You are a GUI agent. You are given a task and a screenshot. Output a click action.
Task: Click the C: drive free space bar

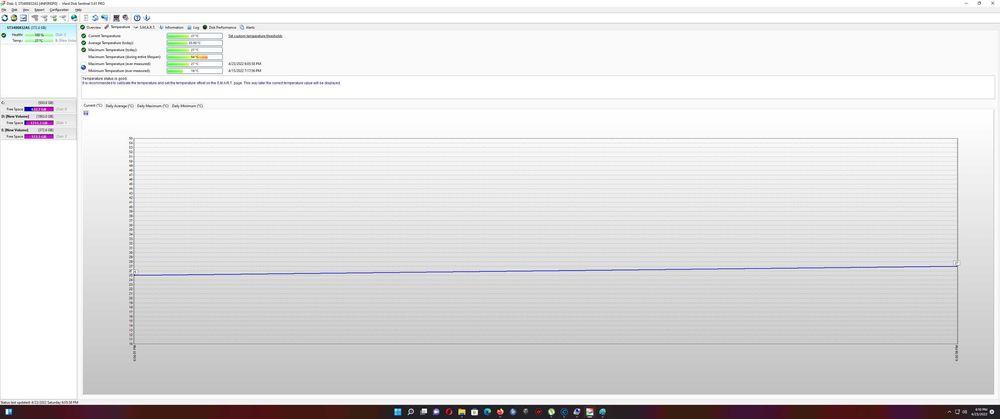[x=39, y=109]
